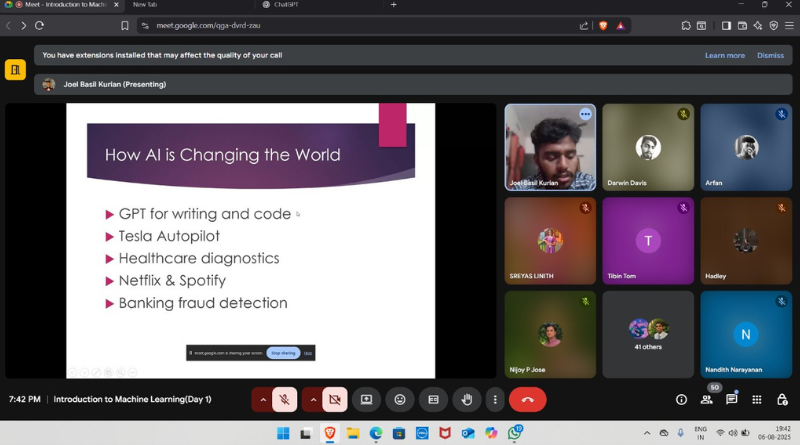The height and width of the screenshot is (445, 800).
Task: Dismiss the extensions warning banner
Action: pyautogui.click(x=770, y=55)
